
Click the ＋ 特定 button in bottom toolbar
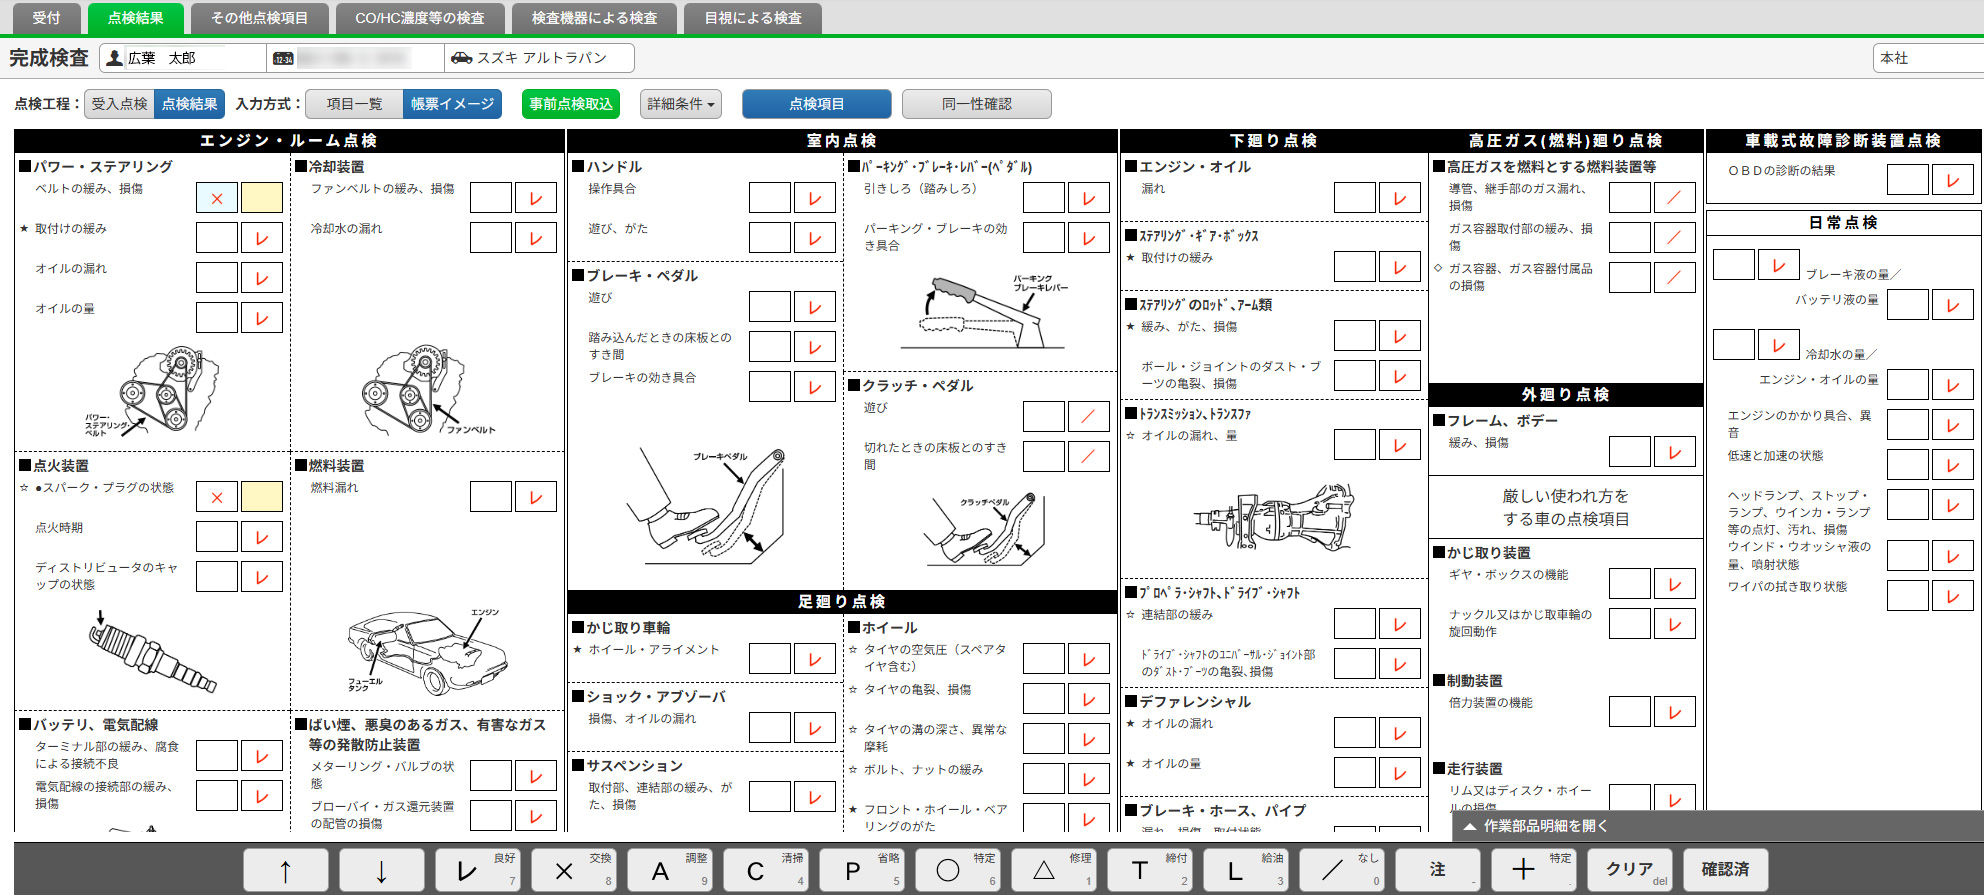[x=1534, y=869]
